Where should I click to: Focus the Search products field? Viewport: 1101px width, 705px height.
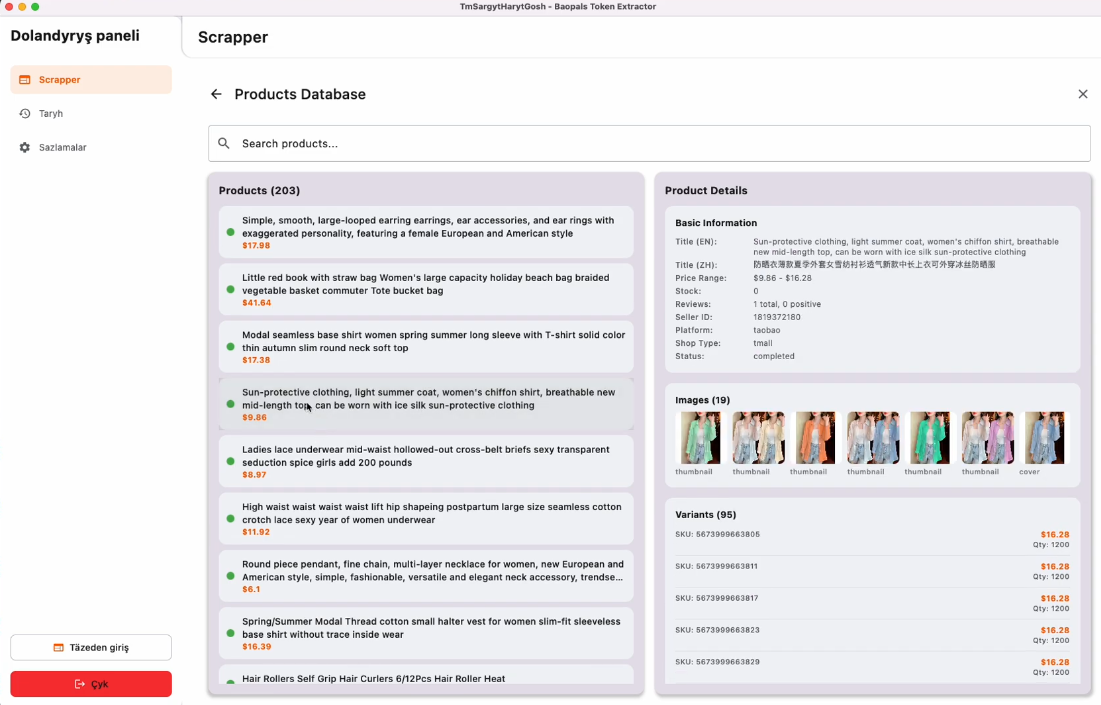[x=649, y=143]
